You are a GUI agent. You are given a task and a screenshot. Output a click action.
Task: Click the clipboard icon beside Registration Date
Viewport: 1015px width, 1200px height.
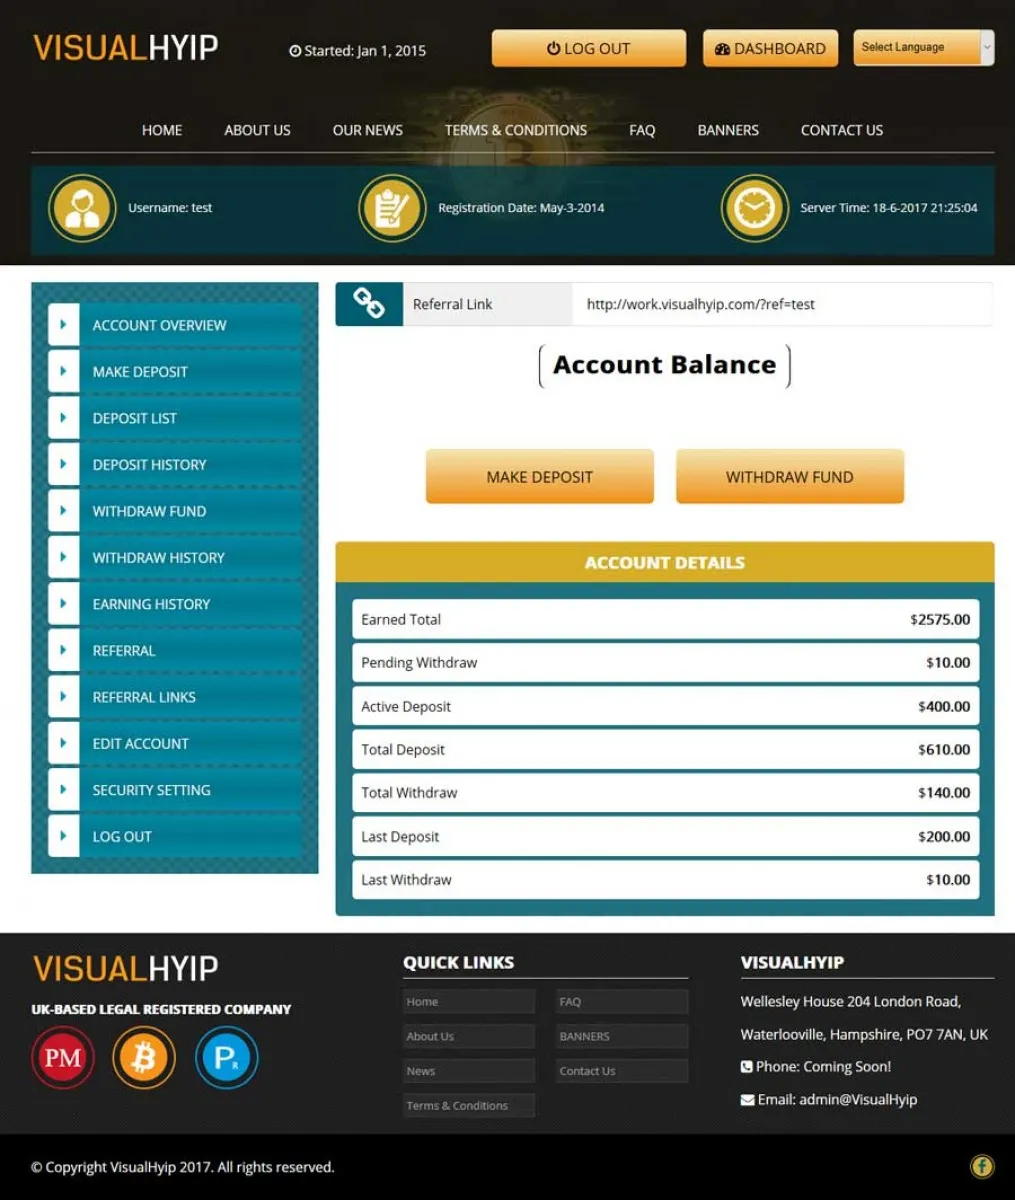coord(392,208)
